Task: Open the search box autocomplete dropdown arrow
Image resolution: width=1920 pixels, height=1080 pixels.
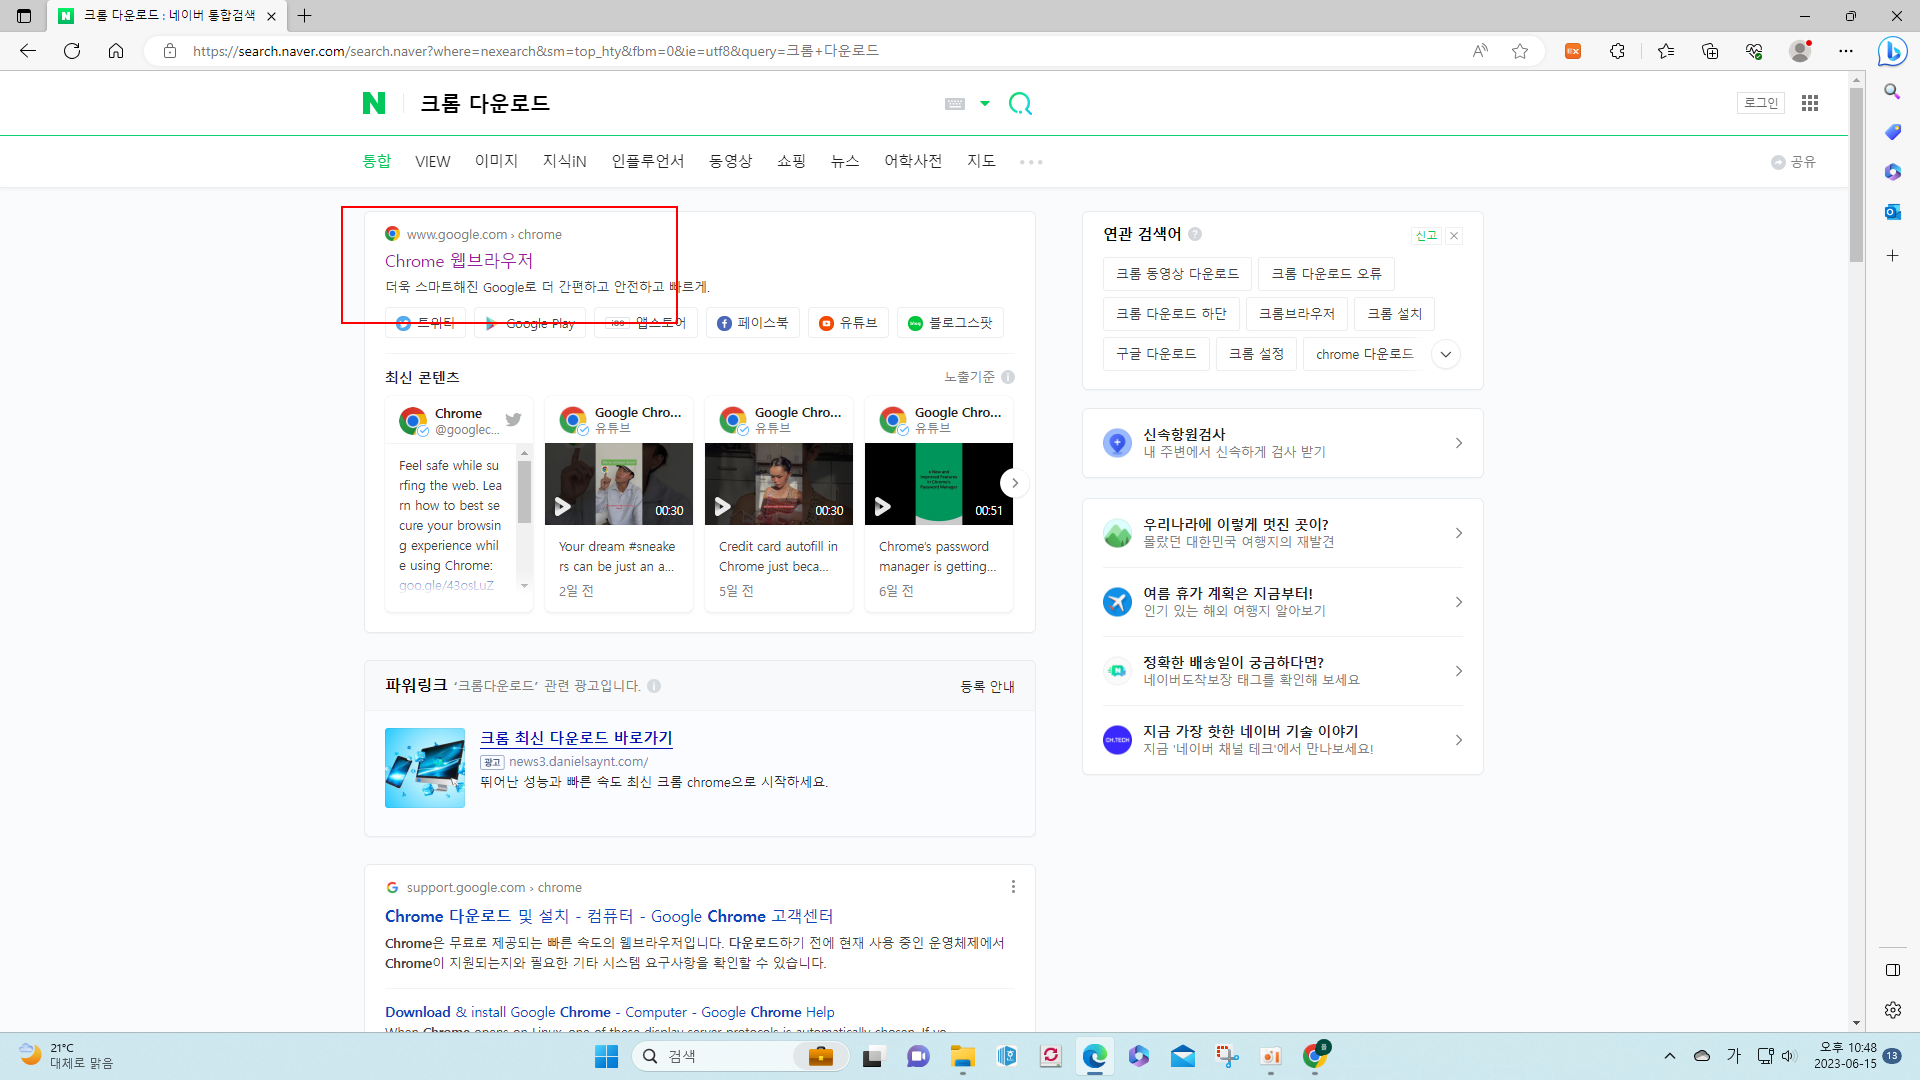Action: point(985,104)
